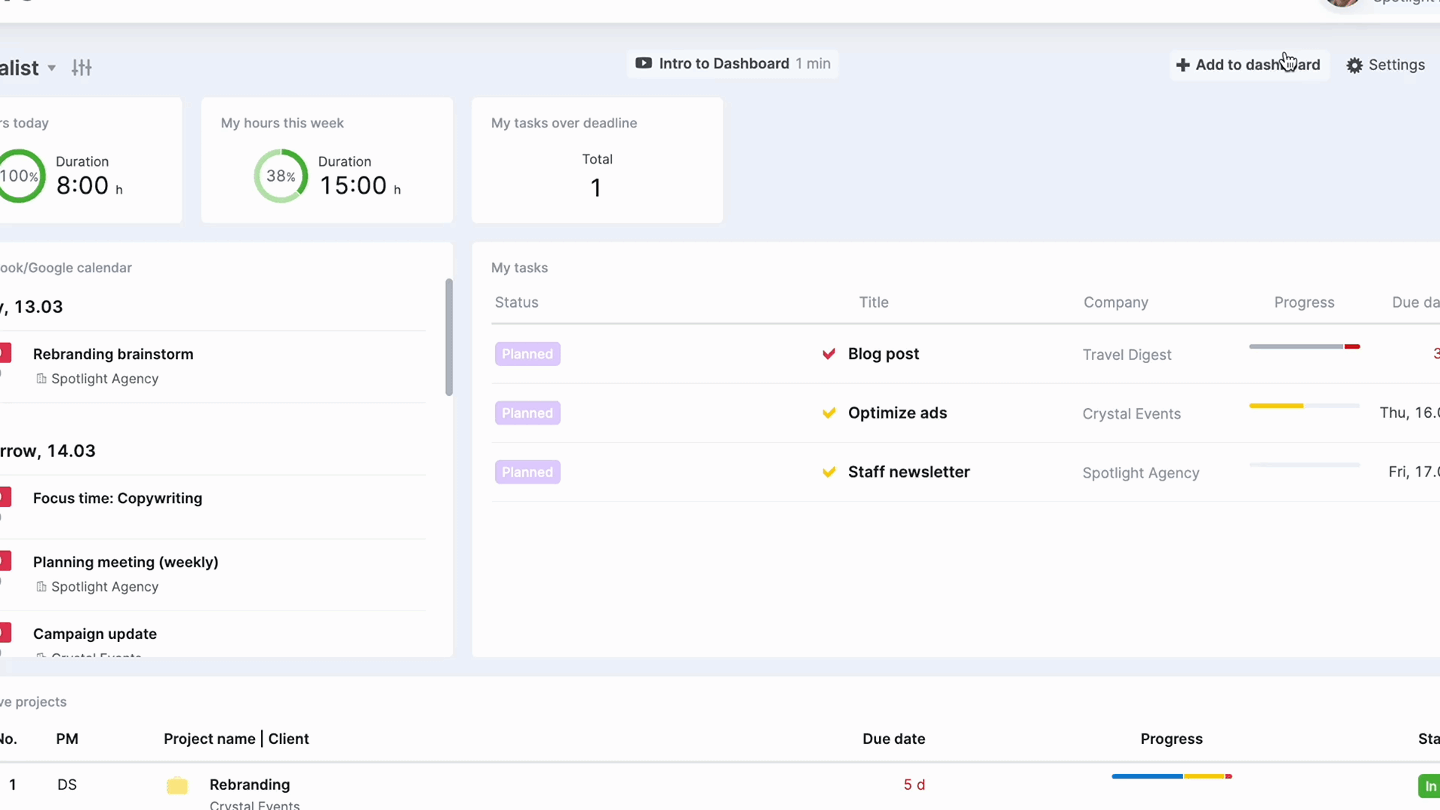
Task: Click the Rebranding project progress bar
Action: tap(1172, 776)
